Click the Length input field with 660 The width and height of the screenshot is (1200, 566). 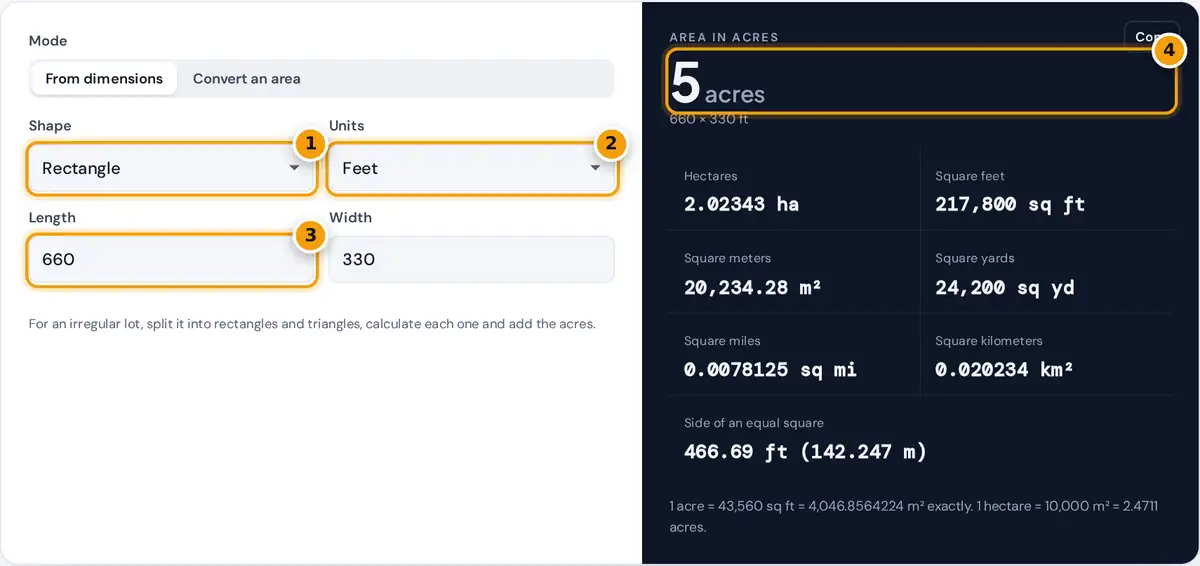pyautogui.click(x=171, y=259)
